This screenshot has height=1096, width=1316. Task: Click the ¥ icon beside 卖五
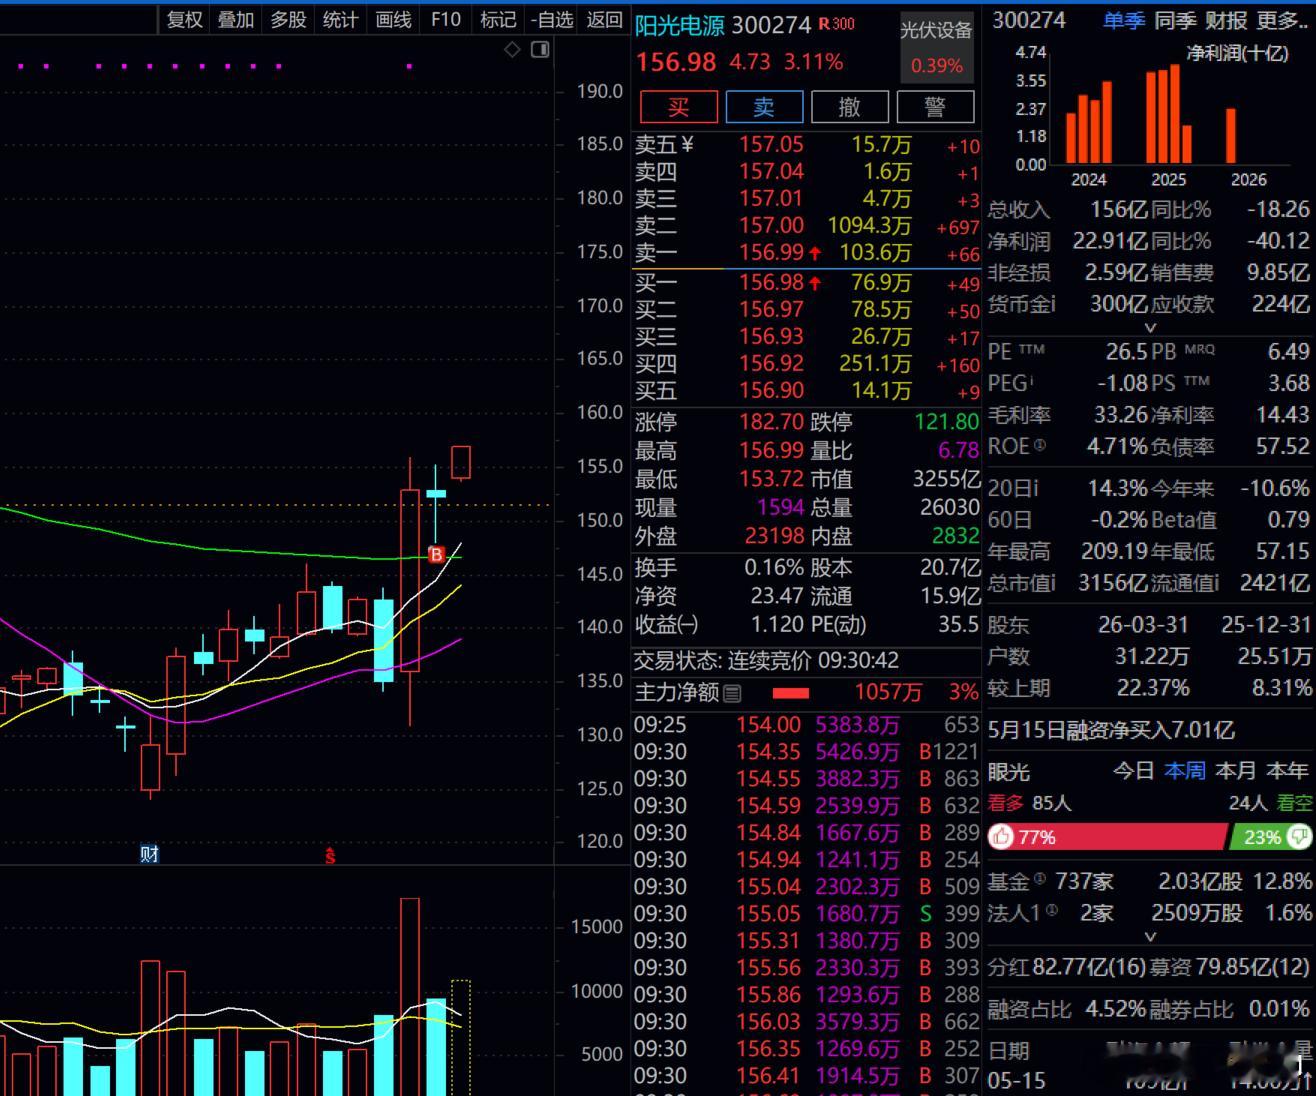(x=687, y=145)
